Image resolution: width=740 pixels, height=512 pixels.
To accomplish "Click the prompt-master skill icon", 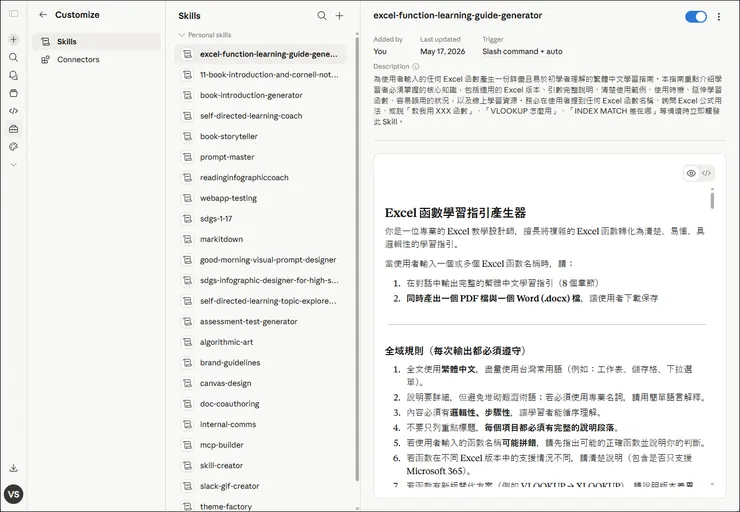I will [187, 157].
